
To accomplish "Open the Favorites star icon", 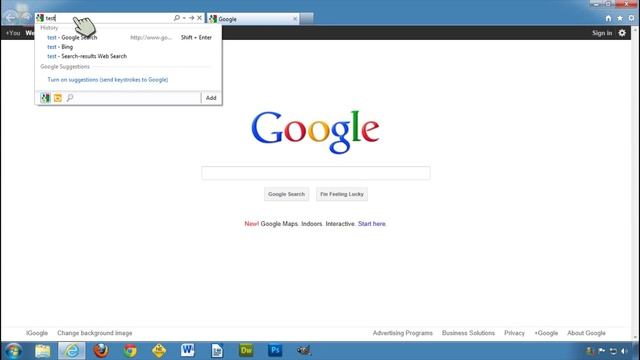I will click(x=620, y=18).
